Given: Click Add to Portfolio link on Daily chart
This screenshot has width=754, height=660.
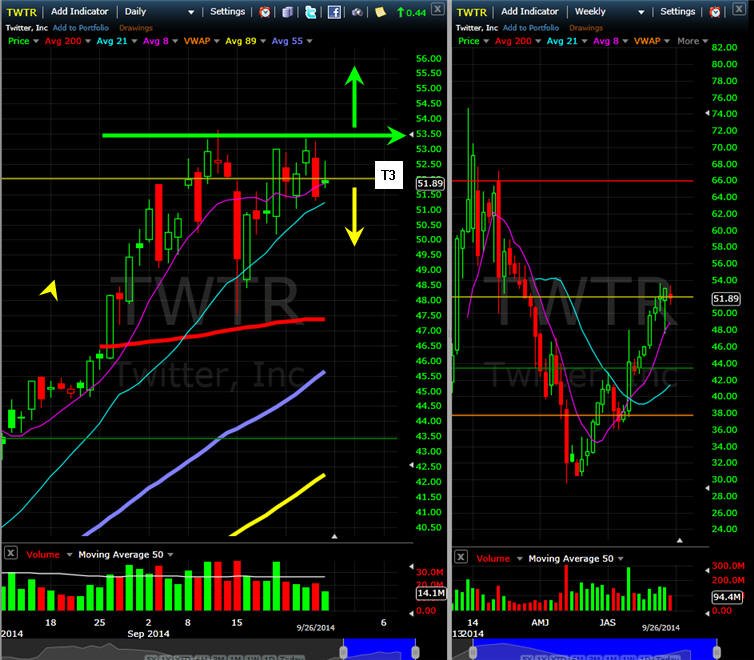Looking at the screenshot, I should click(81, 28).
